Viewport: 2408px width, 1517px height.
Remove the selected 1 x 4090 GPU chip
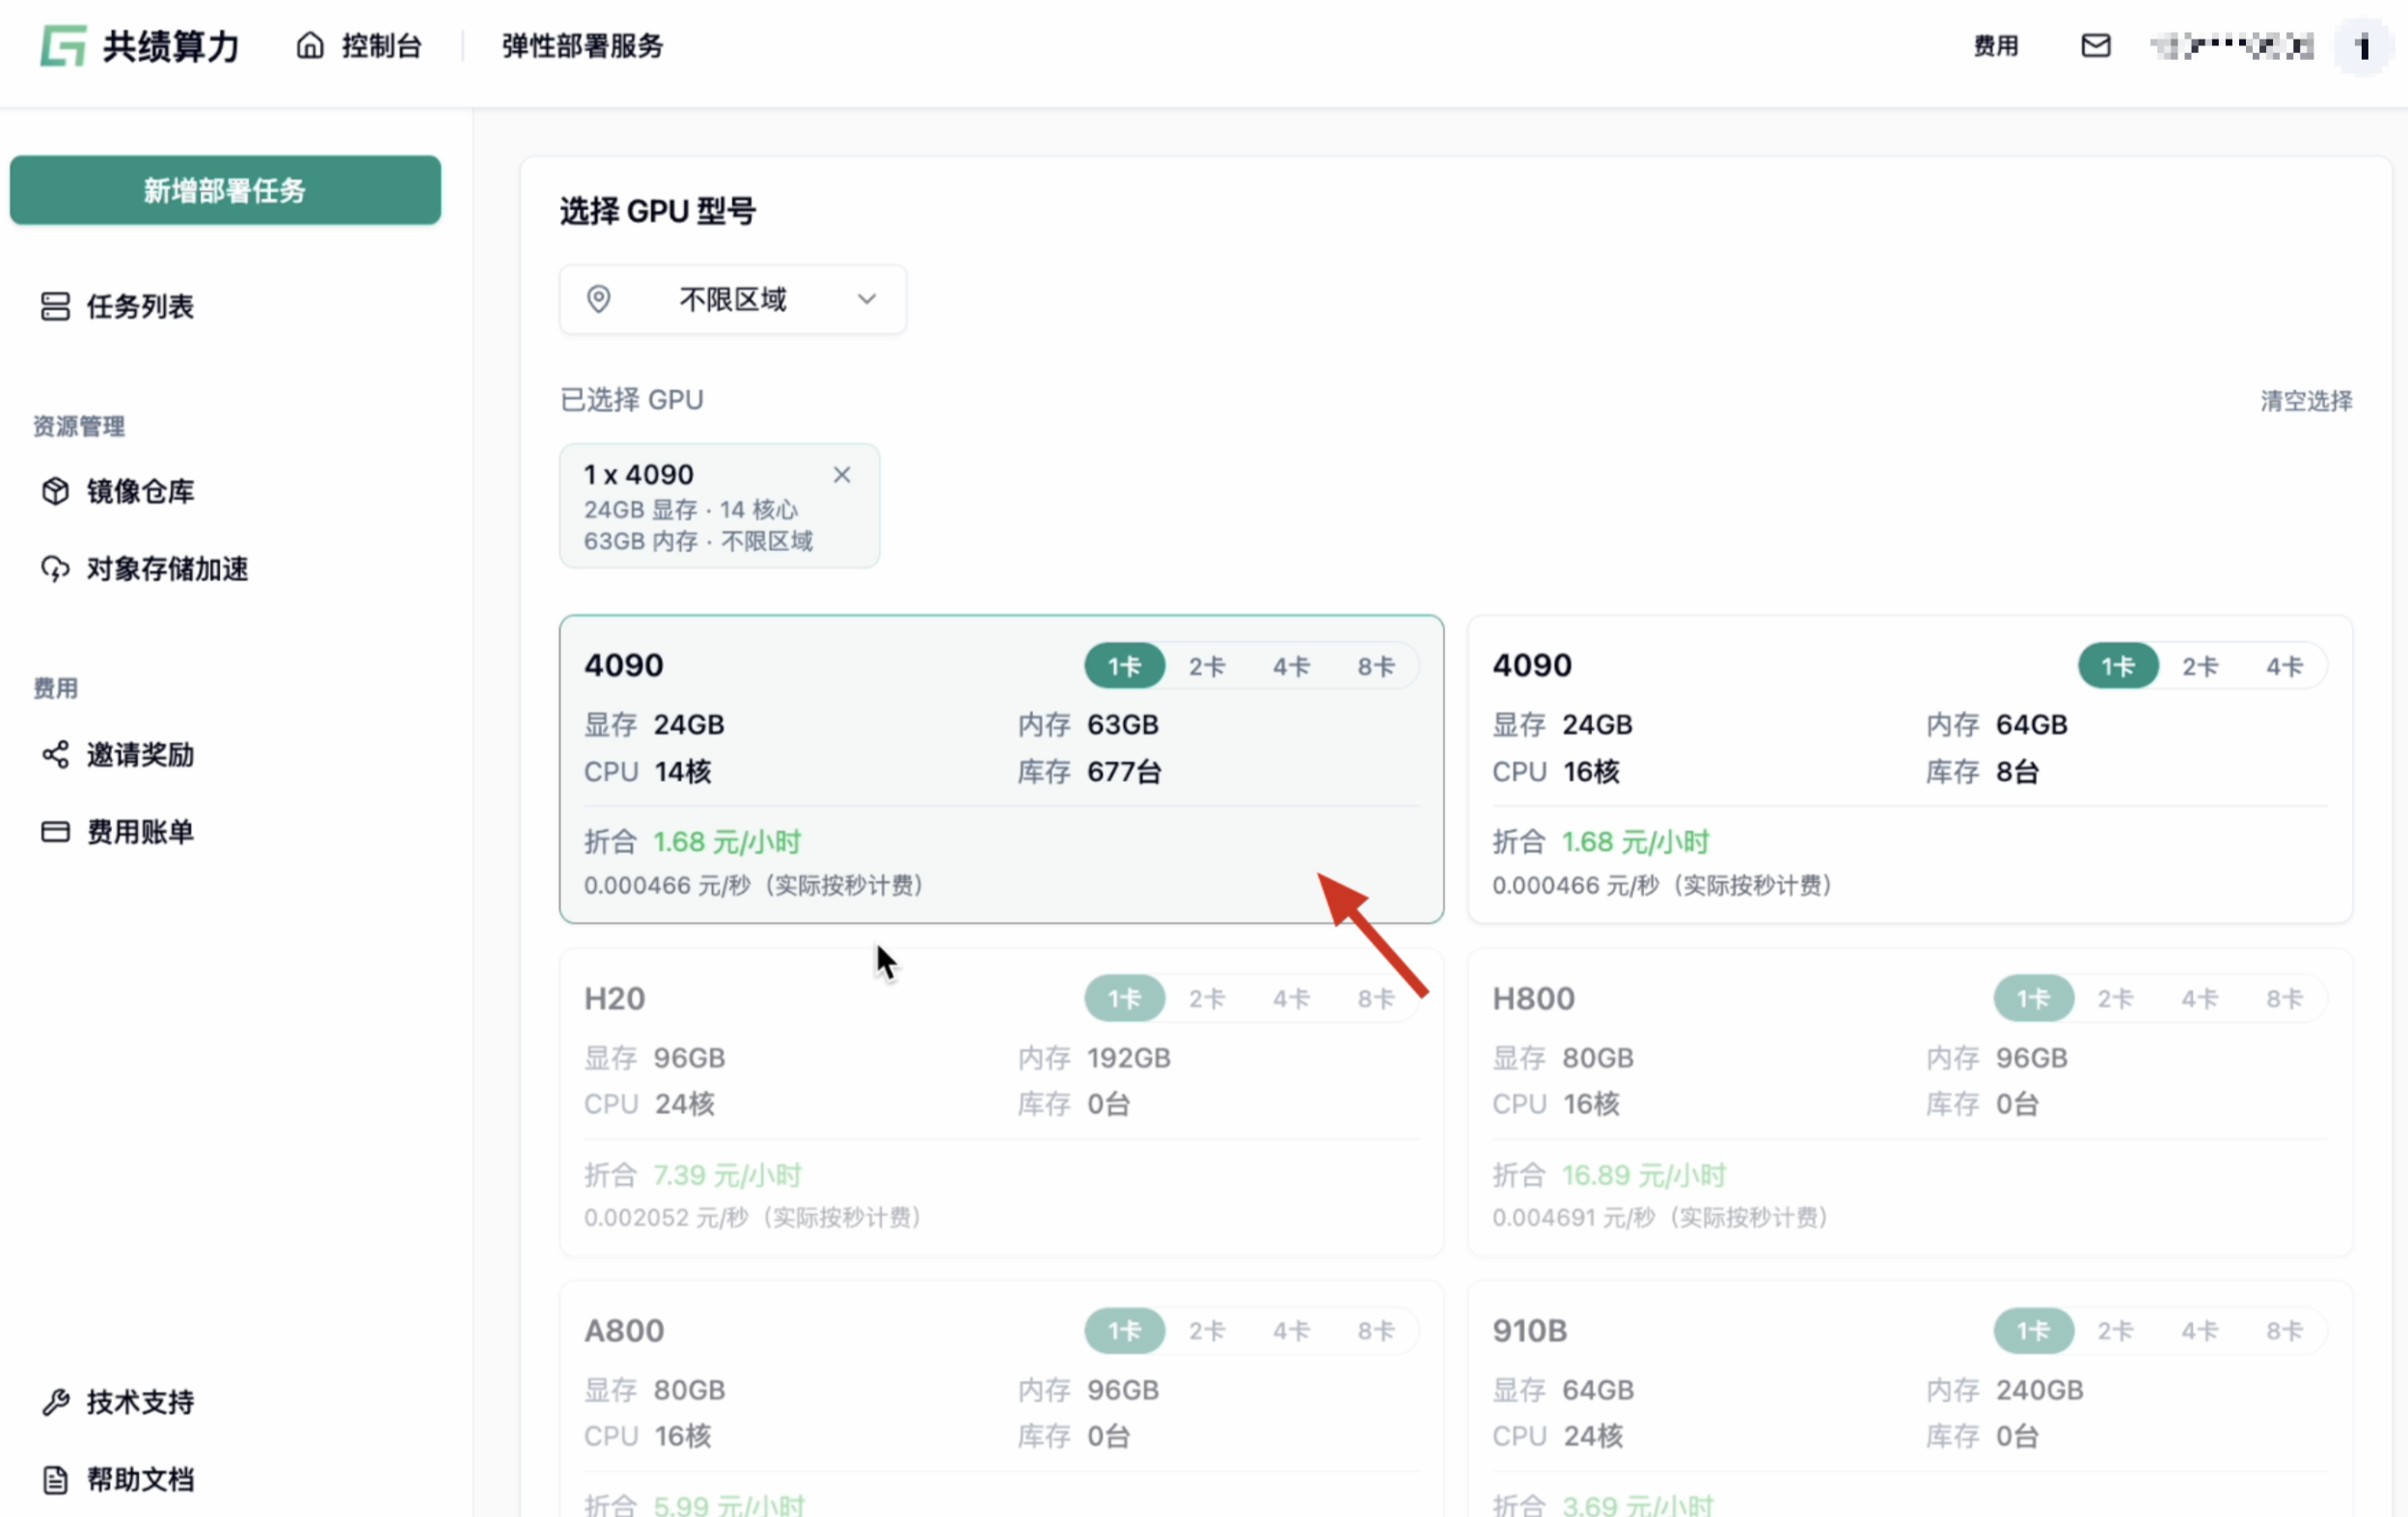(x=842, y=474)
